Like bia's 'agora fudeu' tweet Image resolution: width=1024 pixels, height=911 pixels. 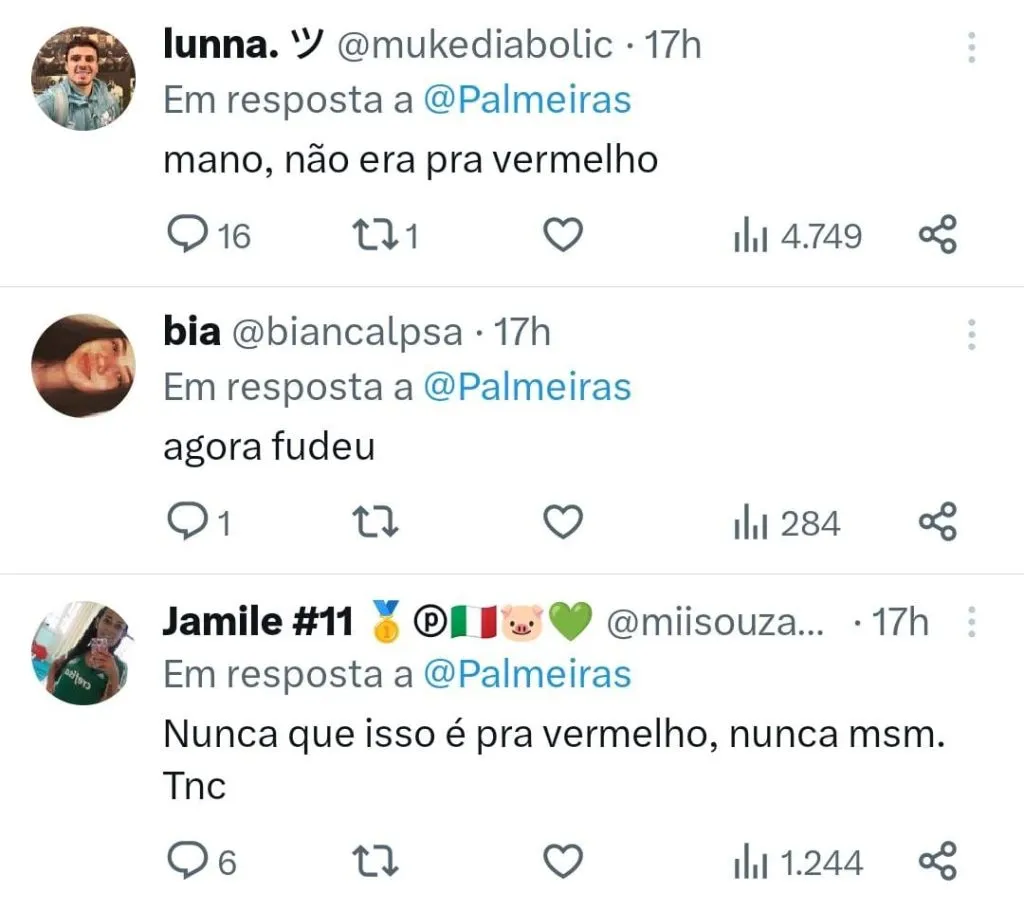point(563,522)
